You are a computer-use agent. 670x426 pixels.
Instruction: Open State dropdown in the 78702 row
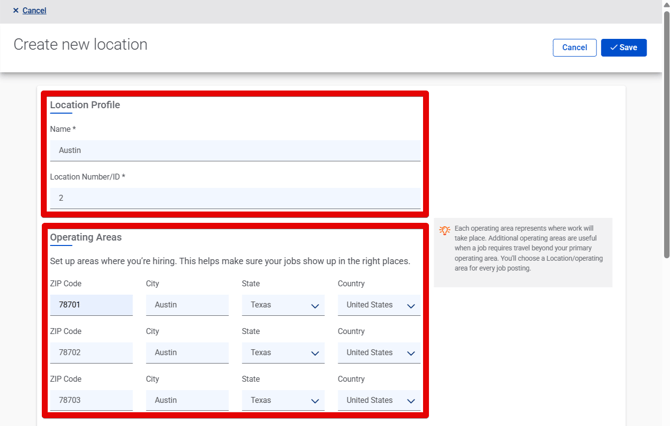(x=283, y=353)
